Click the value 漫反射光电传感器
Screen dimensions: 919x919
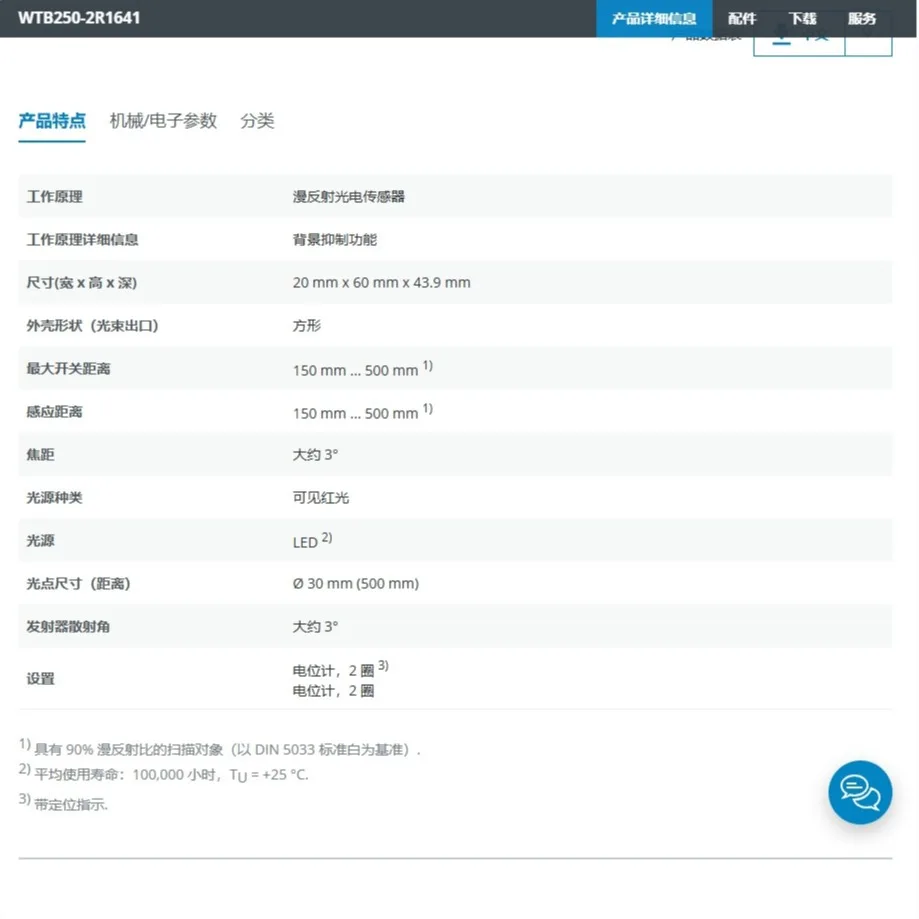349,196
